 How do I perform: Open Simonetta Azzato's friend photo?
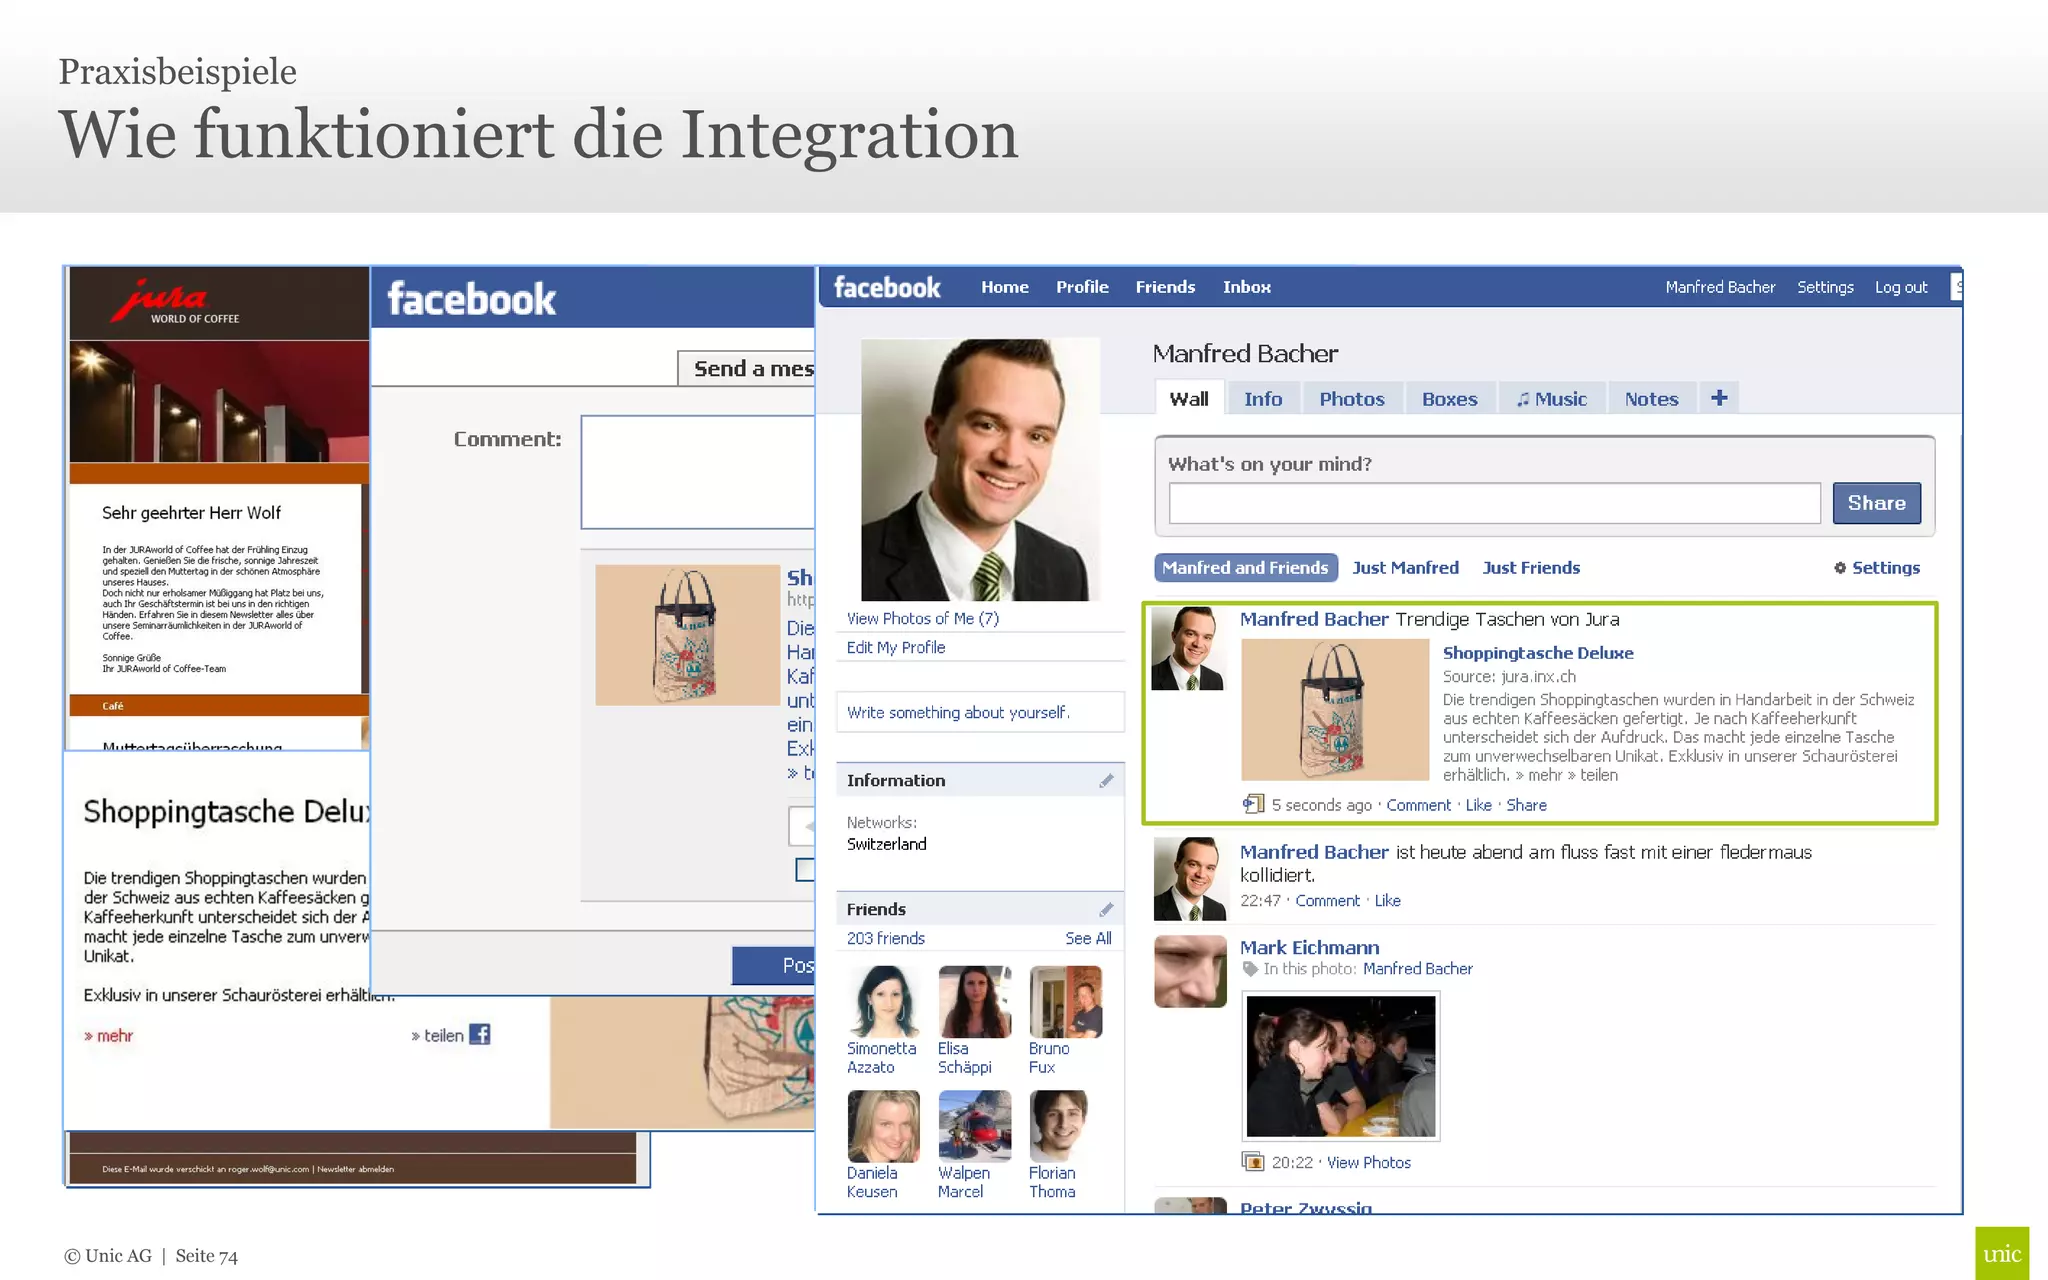[x=883, y=1001]
